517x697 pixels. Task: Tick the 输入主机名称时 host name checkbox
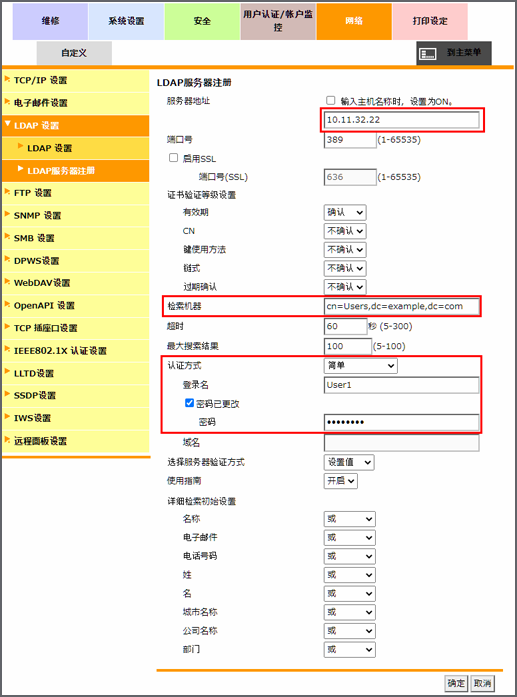(x=330, y=100)
